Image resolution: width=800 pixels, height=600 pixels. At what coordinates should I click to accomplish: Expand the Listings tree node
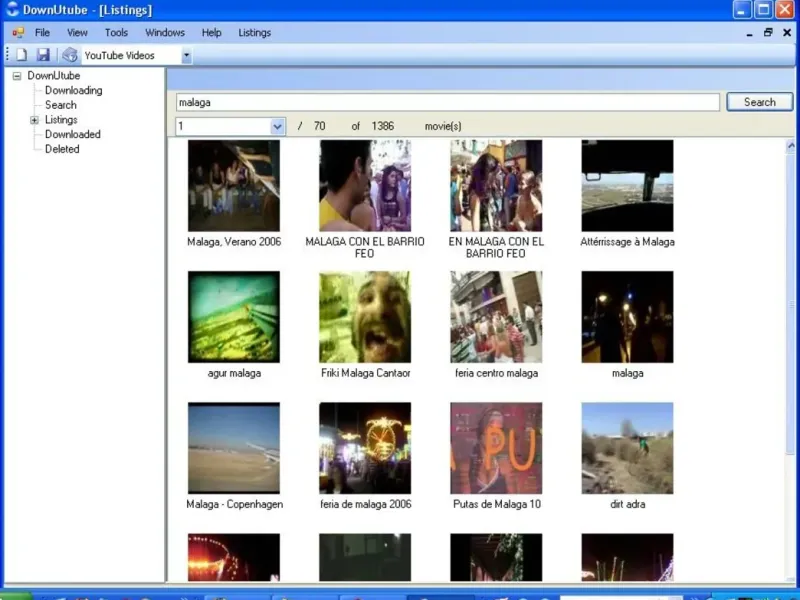(x=34, y=120)
